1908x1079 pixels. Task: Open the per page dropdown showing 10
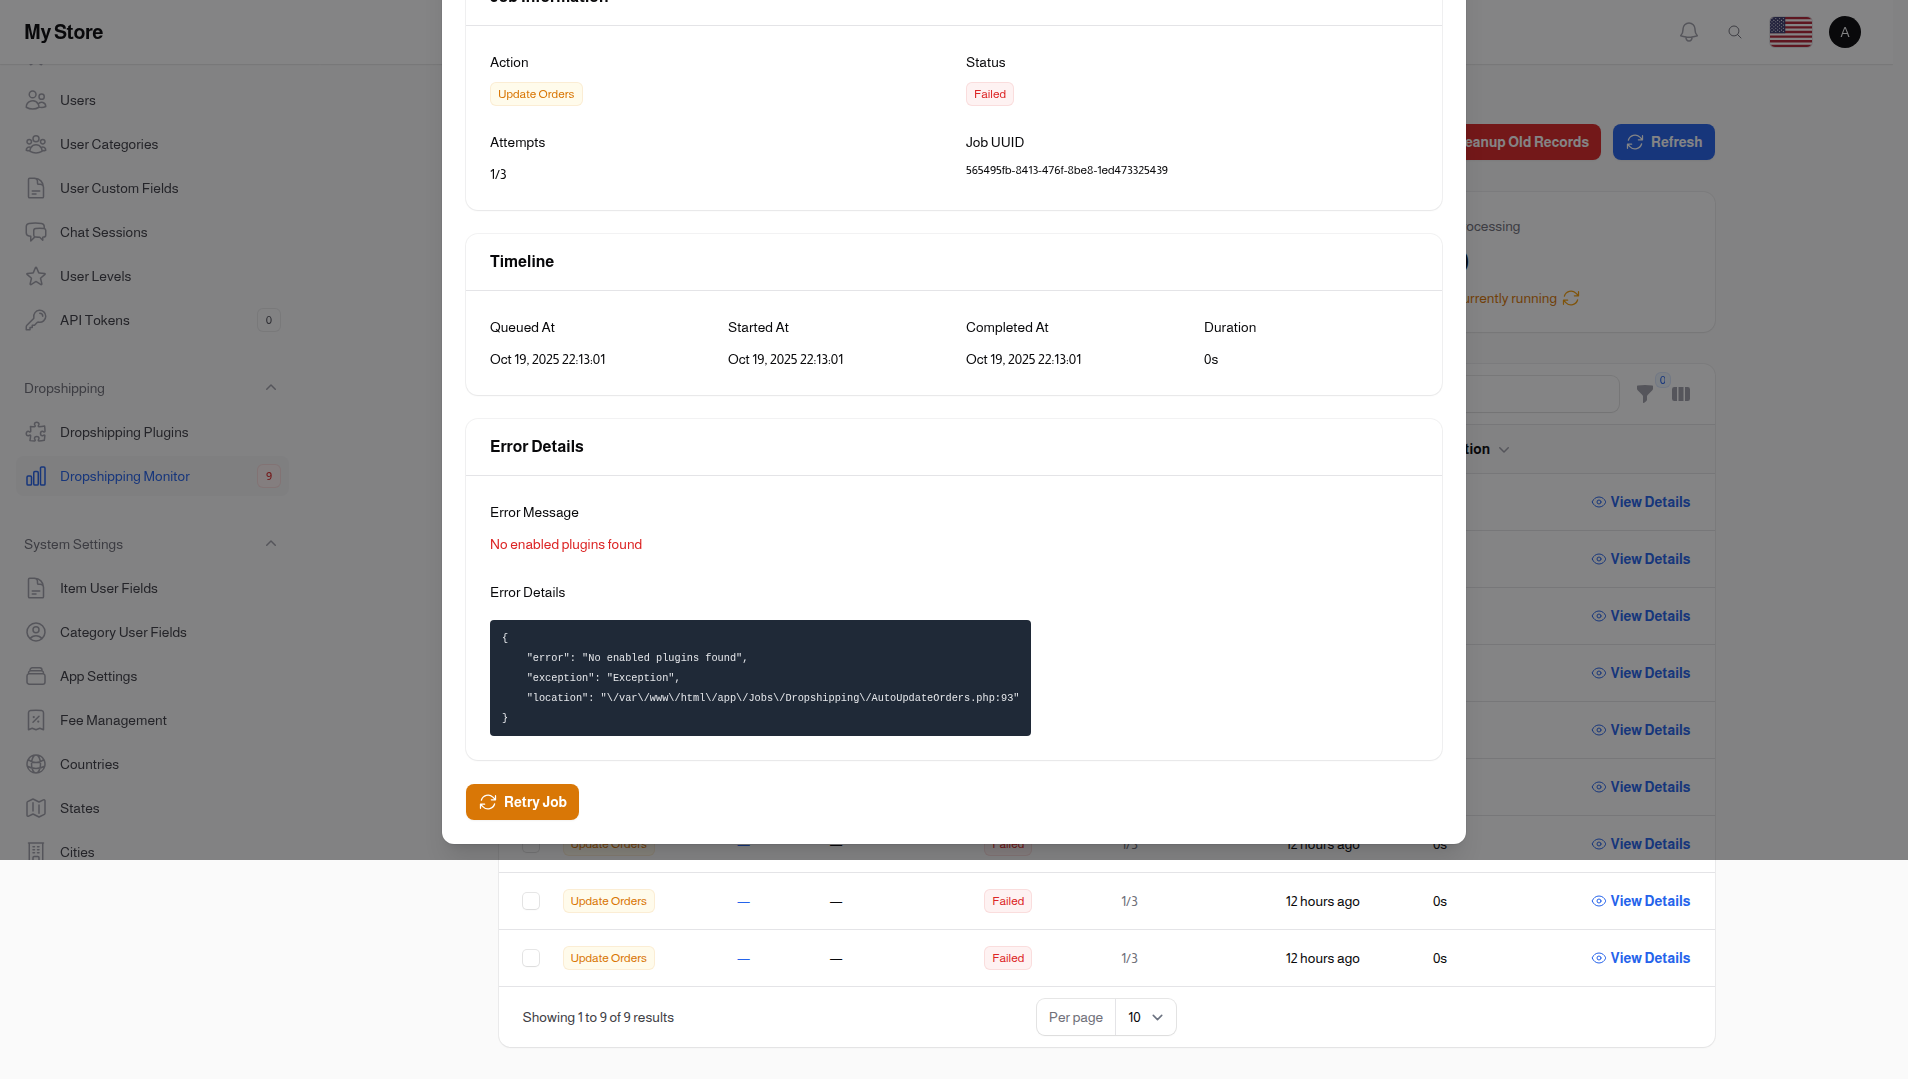pos(1144,1016)
